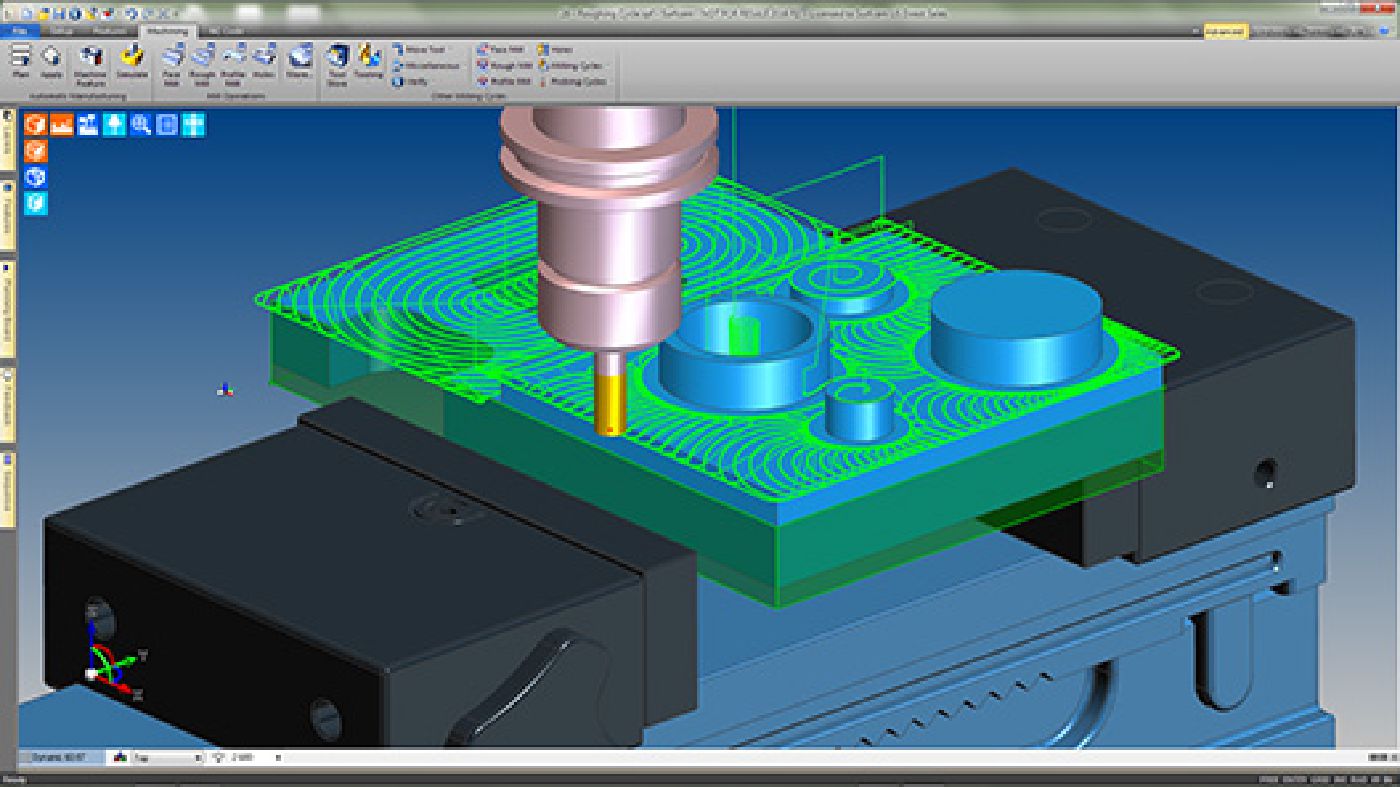The image size is (1400, 787).
Task: Switch to the NC Code ribbon tab
Action: [x=225, y=31]
